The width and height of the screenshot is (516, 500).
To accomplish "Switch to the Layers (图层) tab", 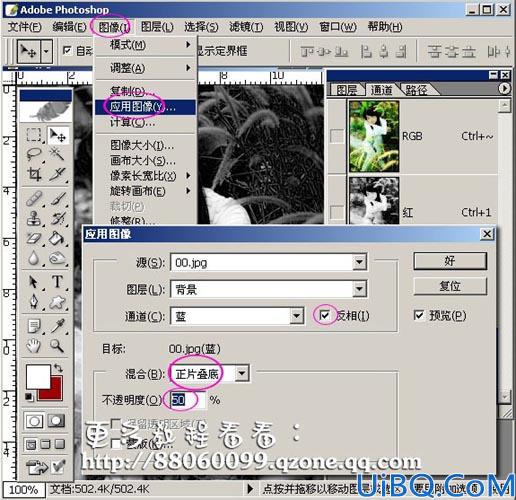I will click(347, 89).
